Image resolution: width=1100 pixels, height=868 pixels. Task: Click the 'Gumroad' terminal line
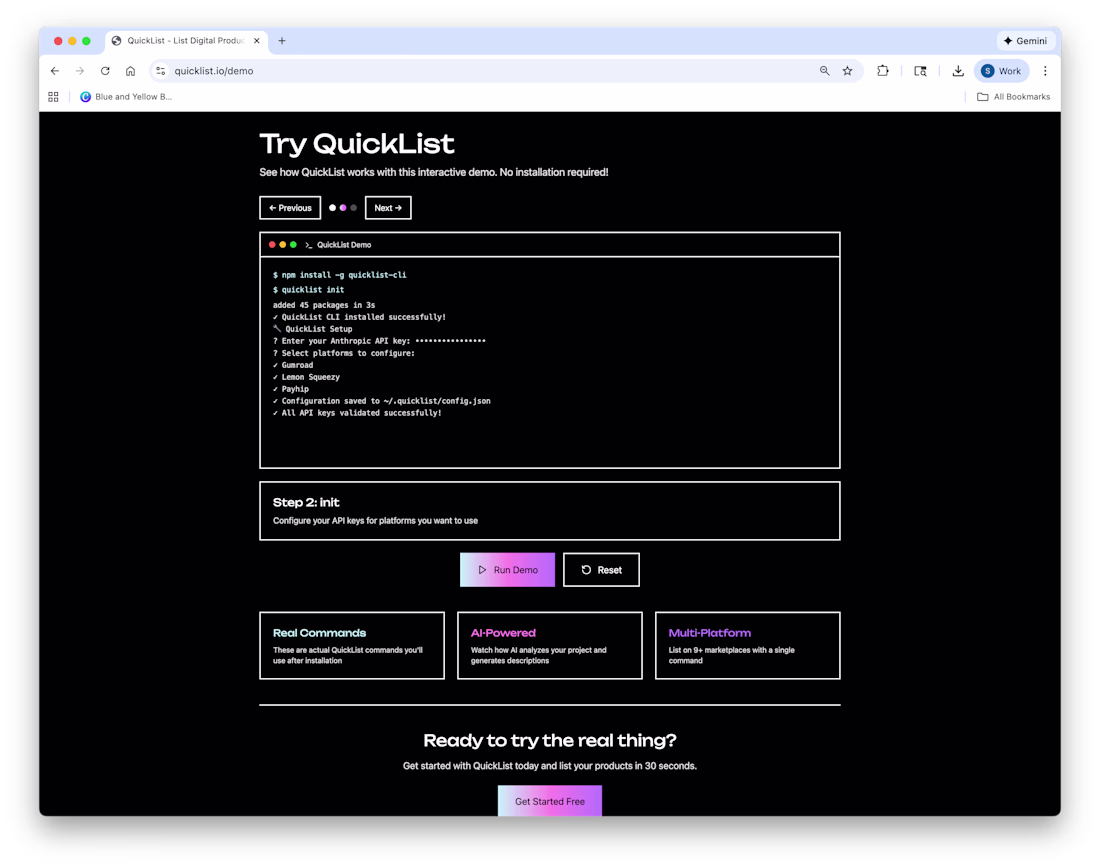click(293, 366)
